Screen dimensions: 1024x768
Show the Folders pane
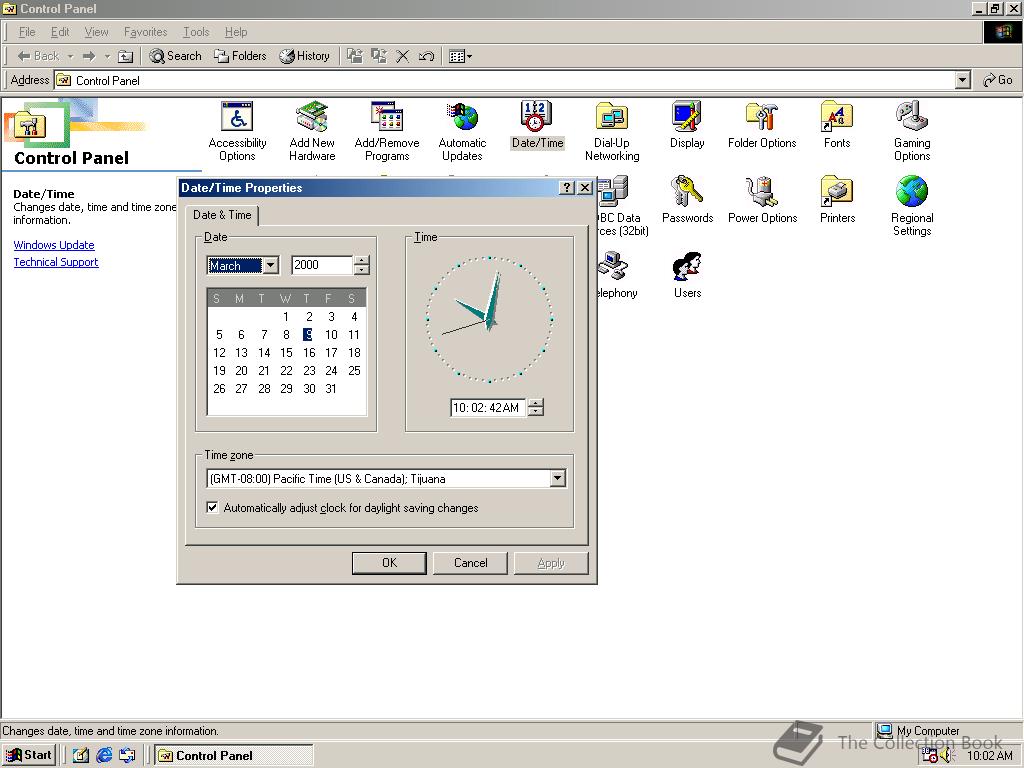240,56
